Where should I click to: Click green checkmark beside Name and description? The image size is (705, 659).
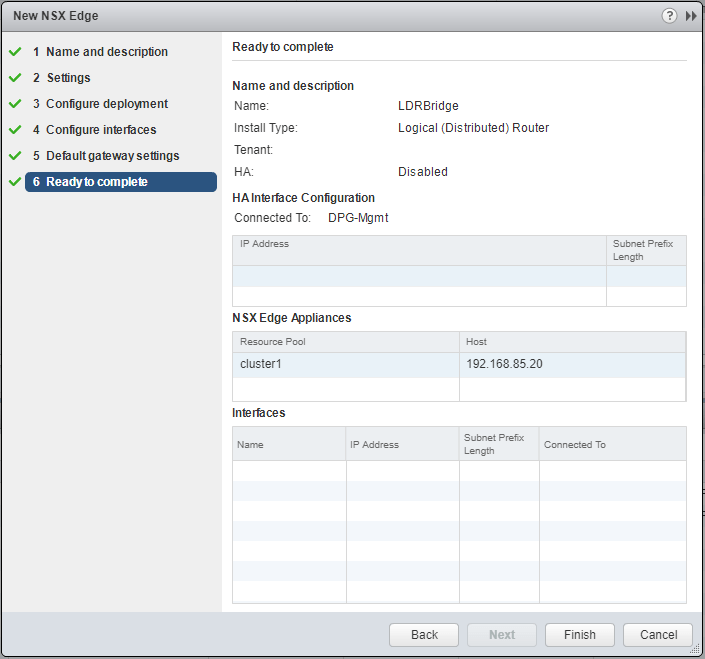tap(15, 52)
